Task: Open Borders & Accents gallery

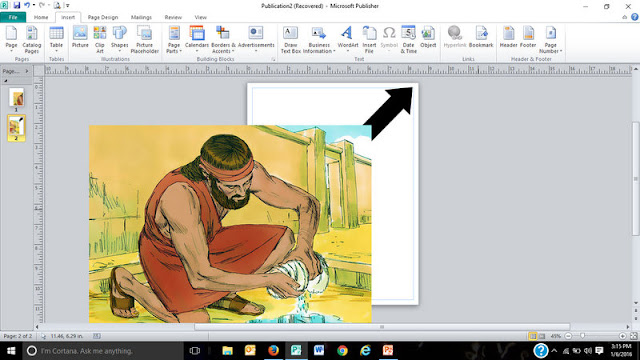Action: (x=223, y=39)
